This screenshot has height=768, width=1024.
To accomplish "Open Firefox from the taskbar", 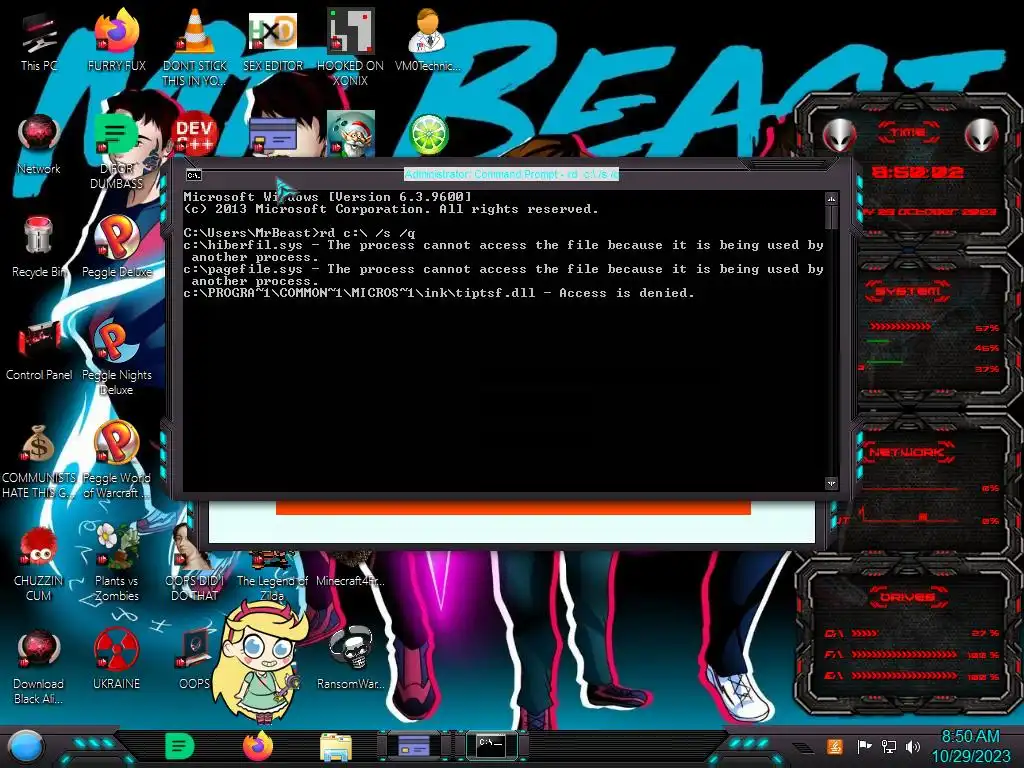I will 258,746.
